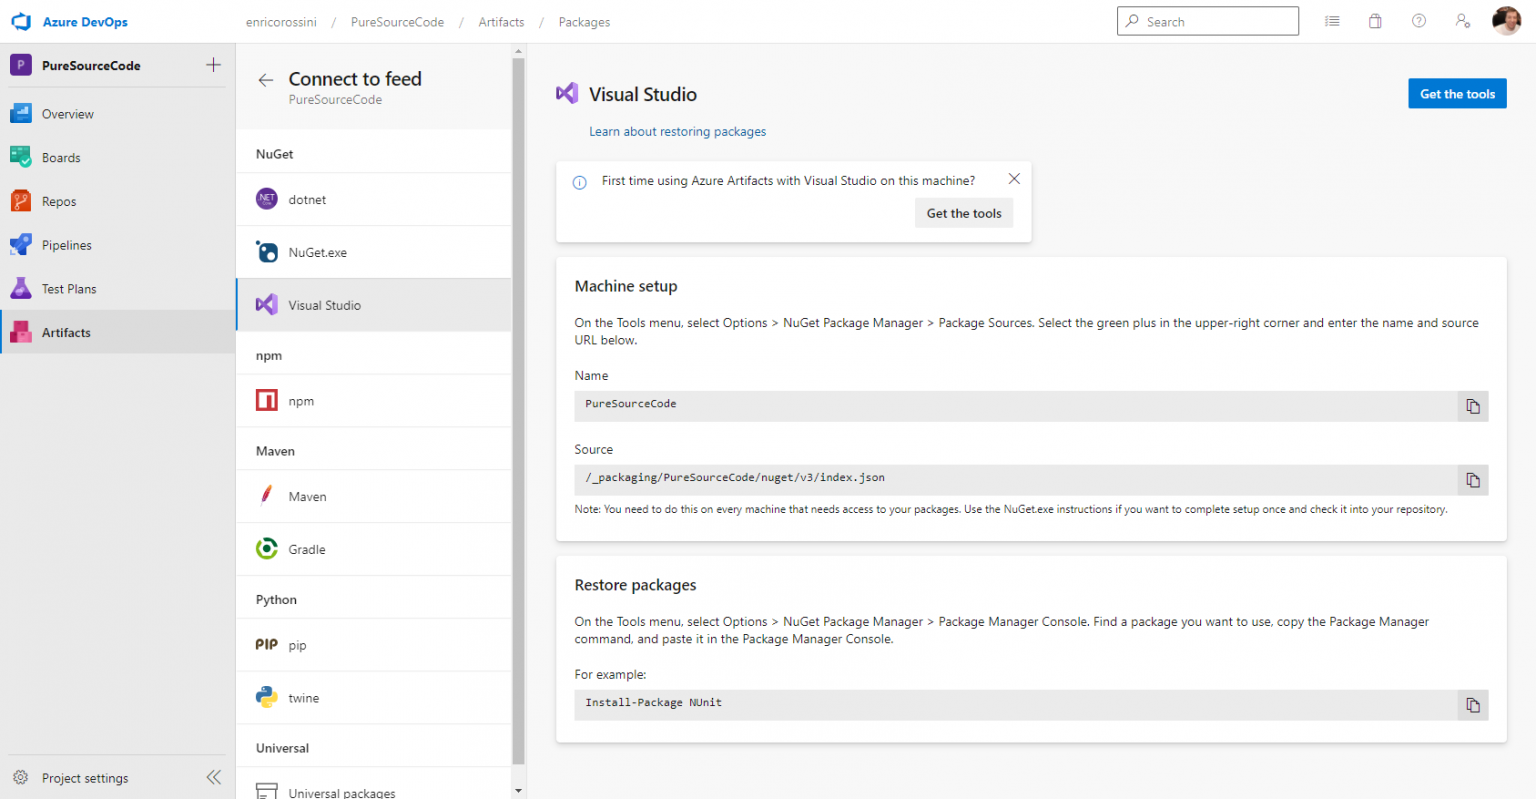Click inside the Search field
The image size is (1536, 799).
(x=1207, y=20)
